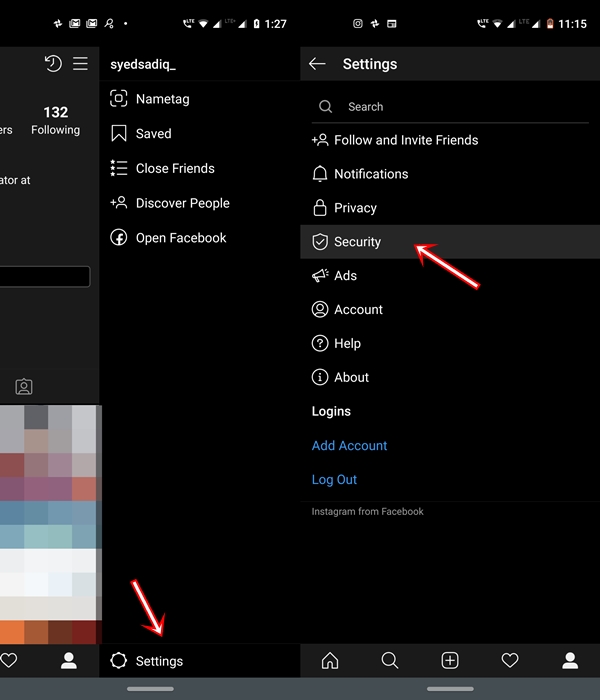Tap the Nametag scan icon

pyautogui.click(x=119, y=99)
